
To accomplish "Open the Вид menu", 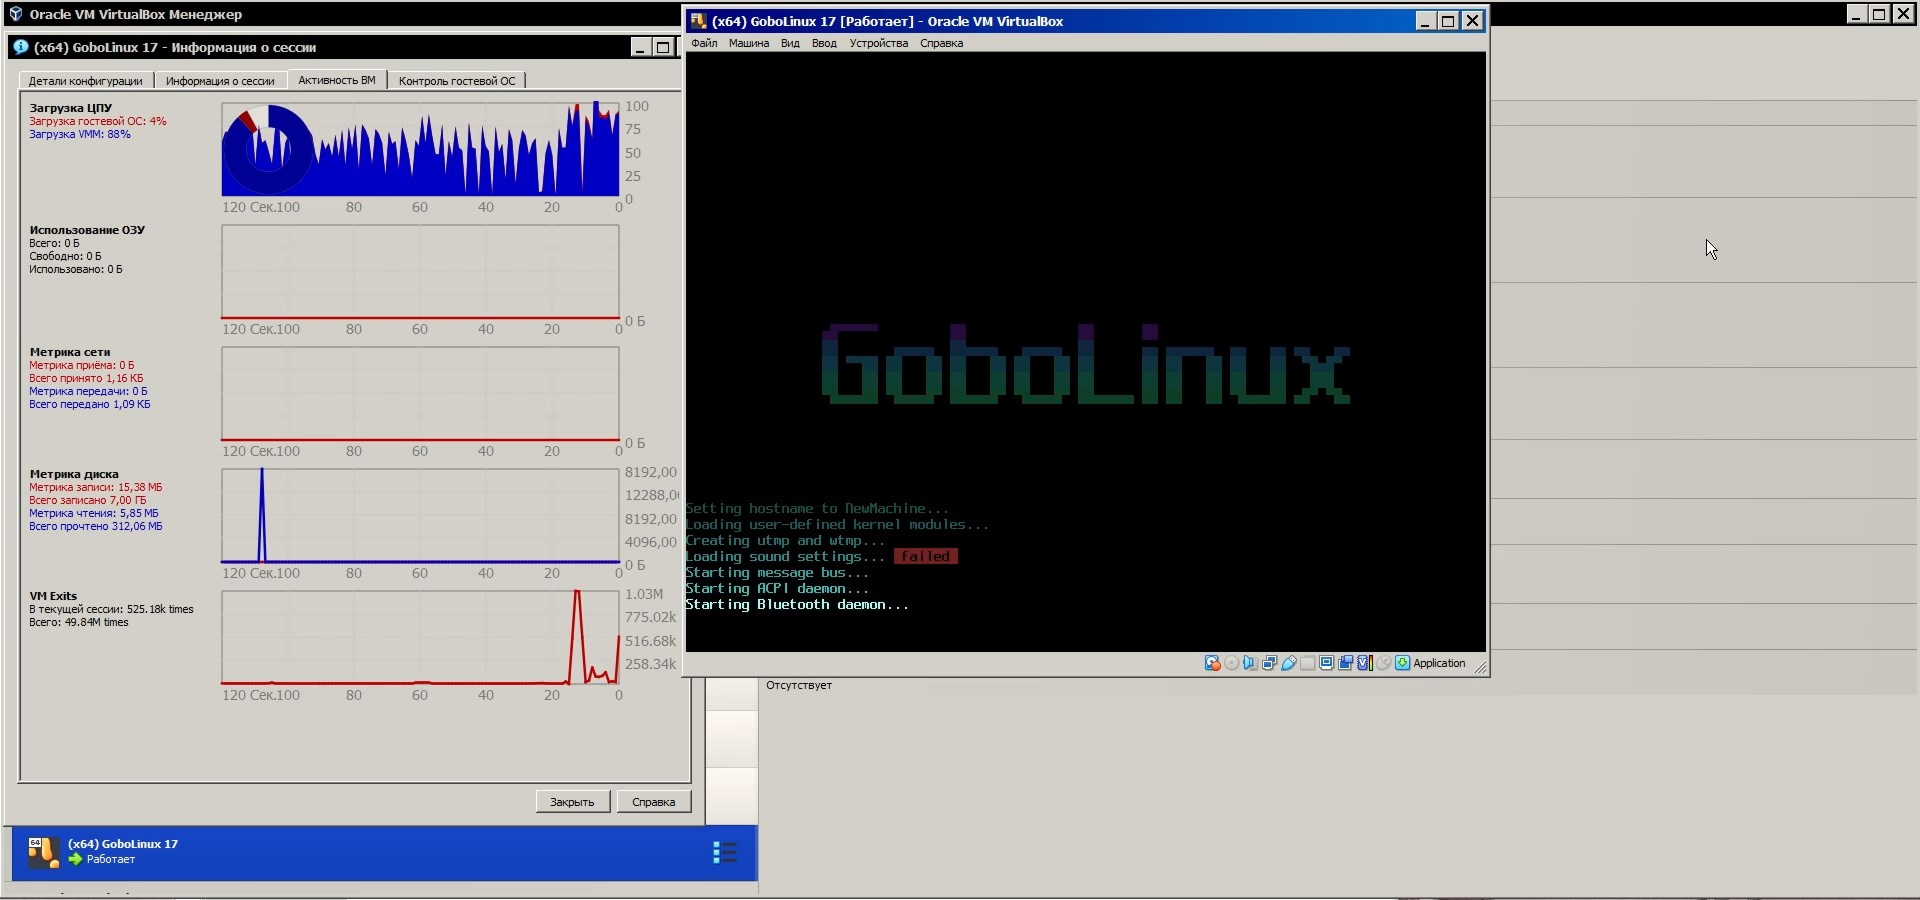I will [x=790, y=43].
